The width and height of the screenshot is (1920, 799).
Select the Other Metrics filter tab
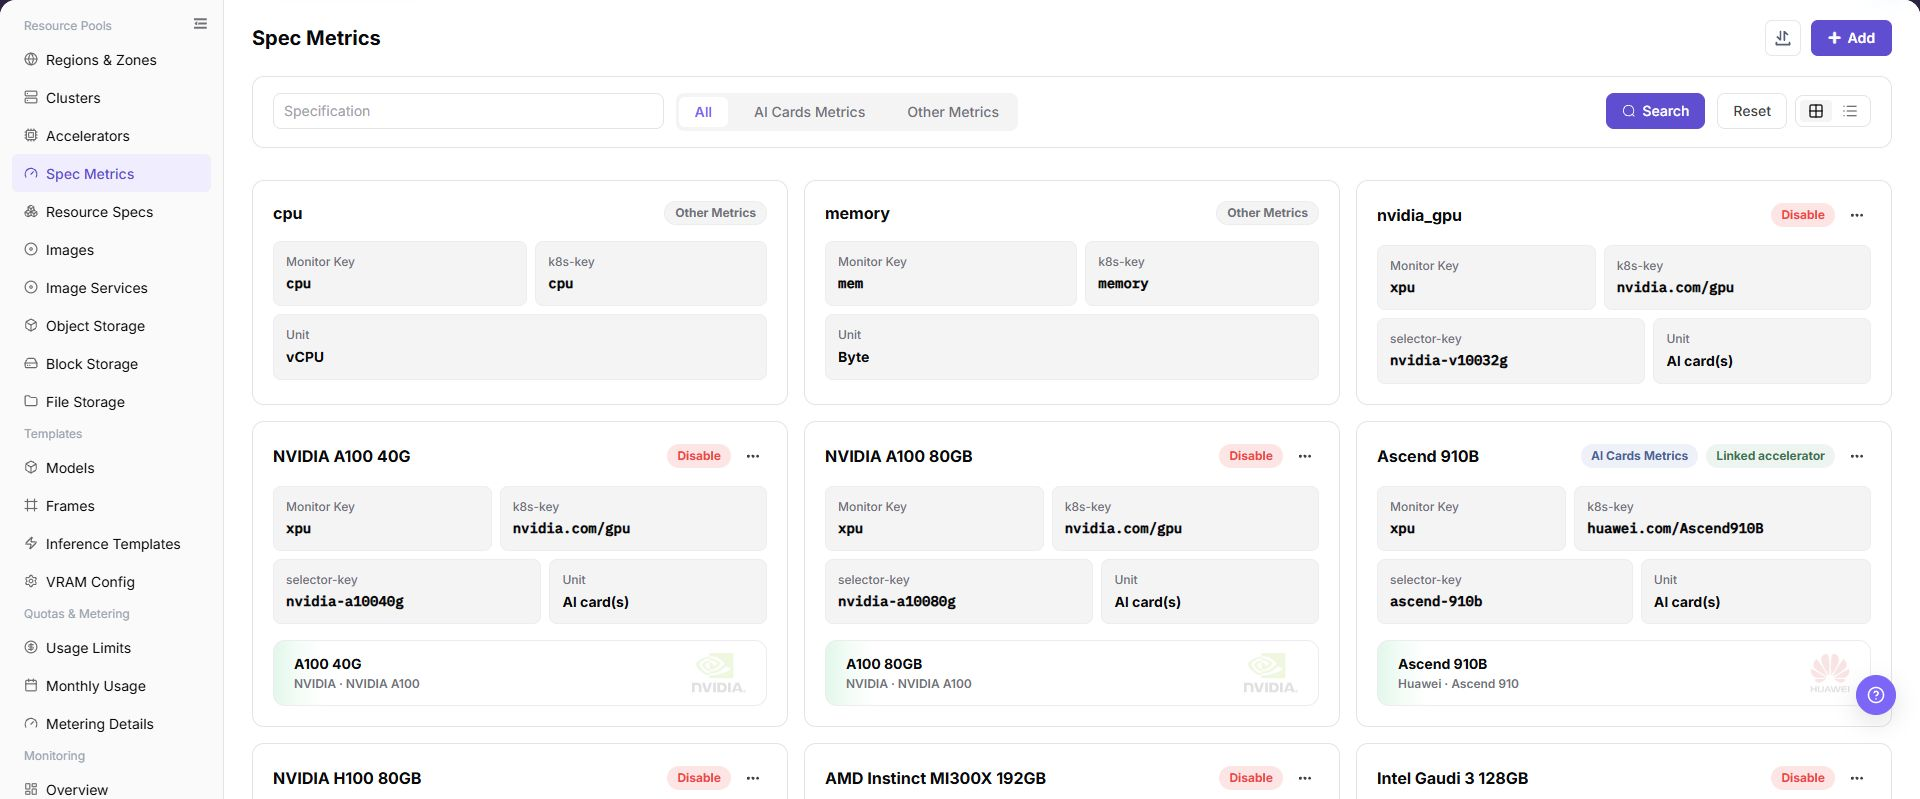(953, 112)
